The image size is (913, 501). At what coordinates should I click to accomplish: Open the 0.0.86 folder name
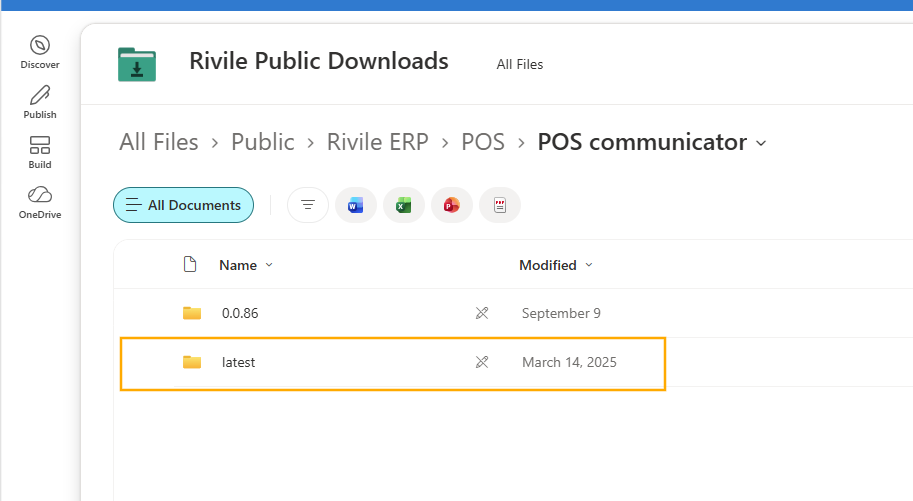click(x=240, y=313)
